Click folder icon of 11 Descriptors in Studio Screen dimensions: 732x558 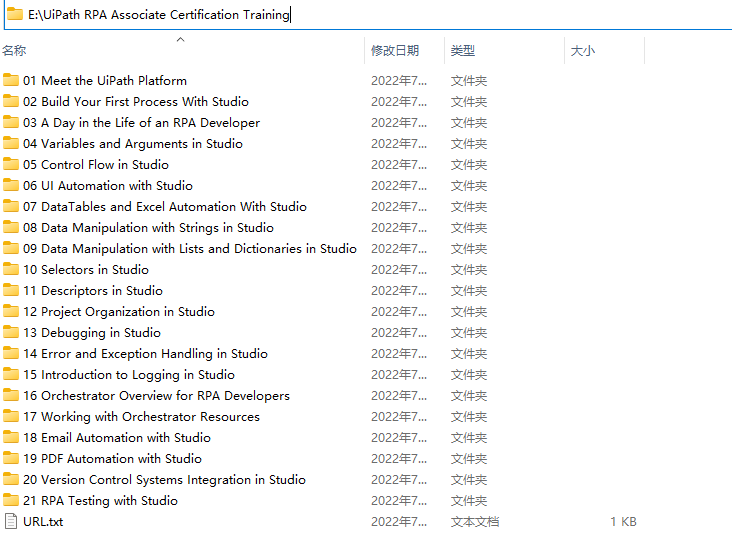(11, 290)
